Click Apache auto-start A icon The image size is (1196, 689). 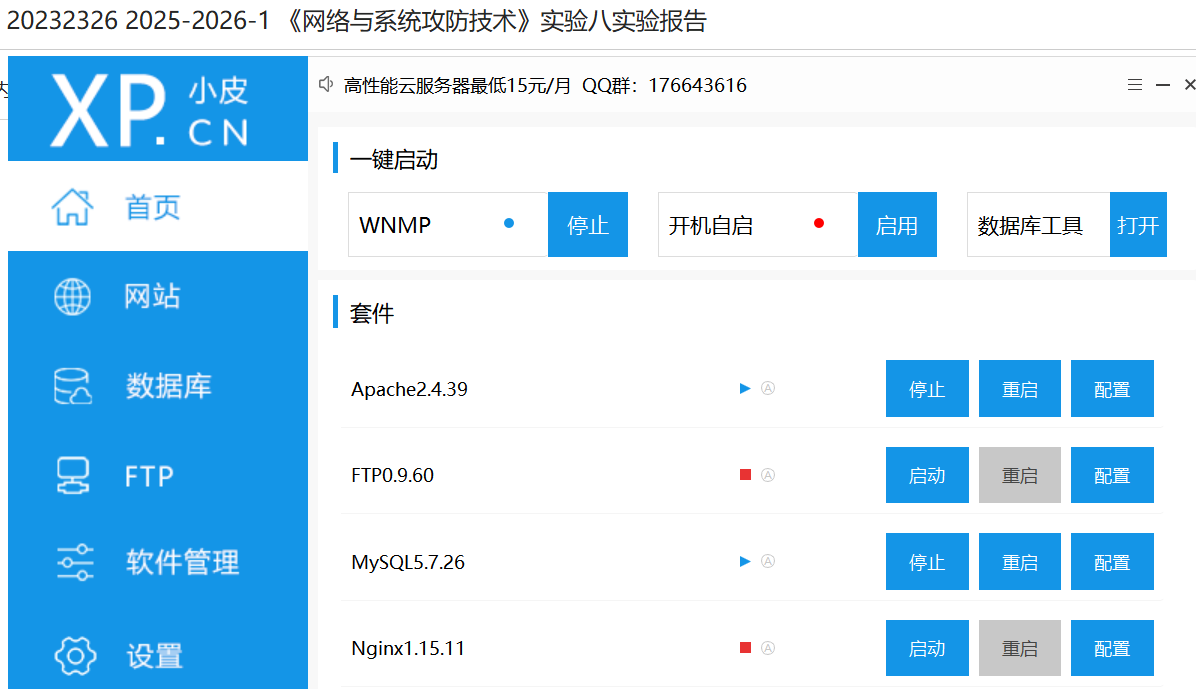pyautogui.click(x=768, y=388)
